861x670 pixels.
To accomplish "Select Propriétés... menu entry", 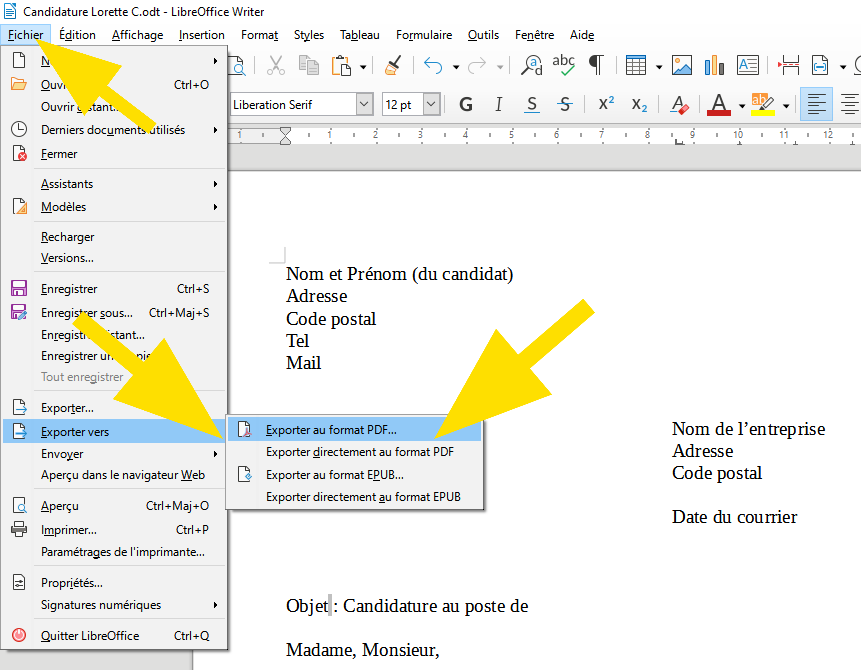I will (x=114, y=583).
